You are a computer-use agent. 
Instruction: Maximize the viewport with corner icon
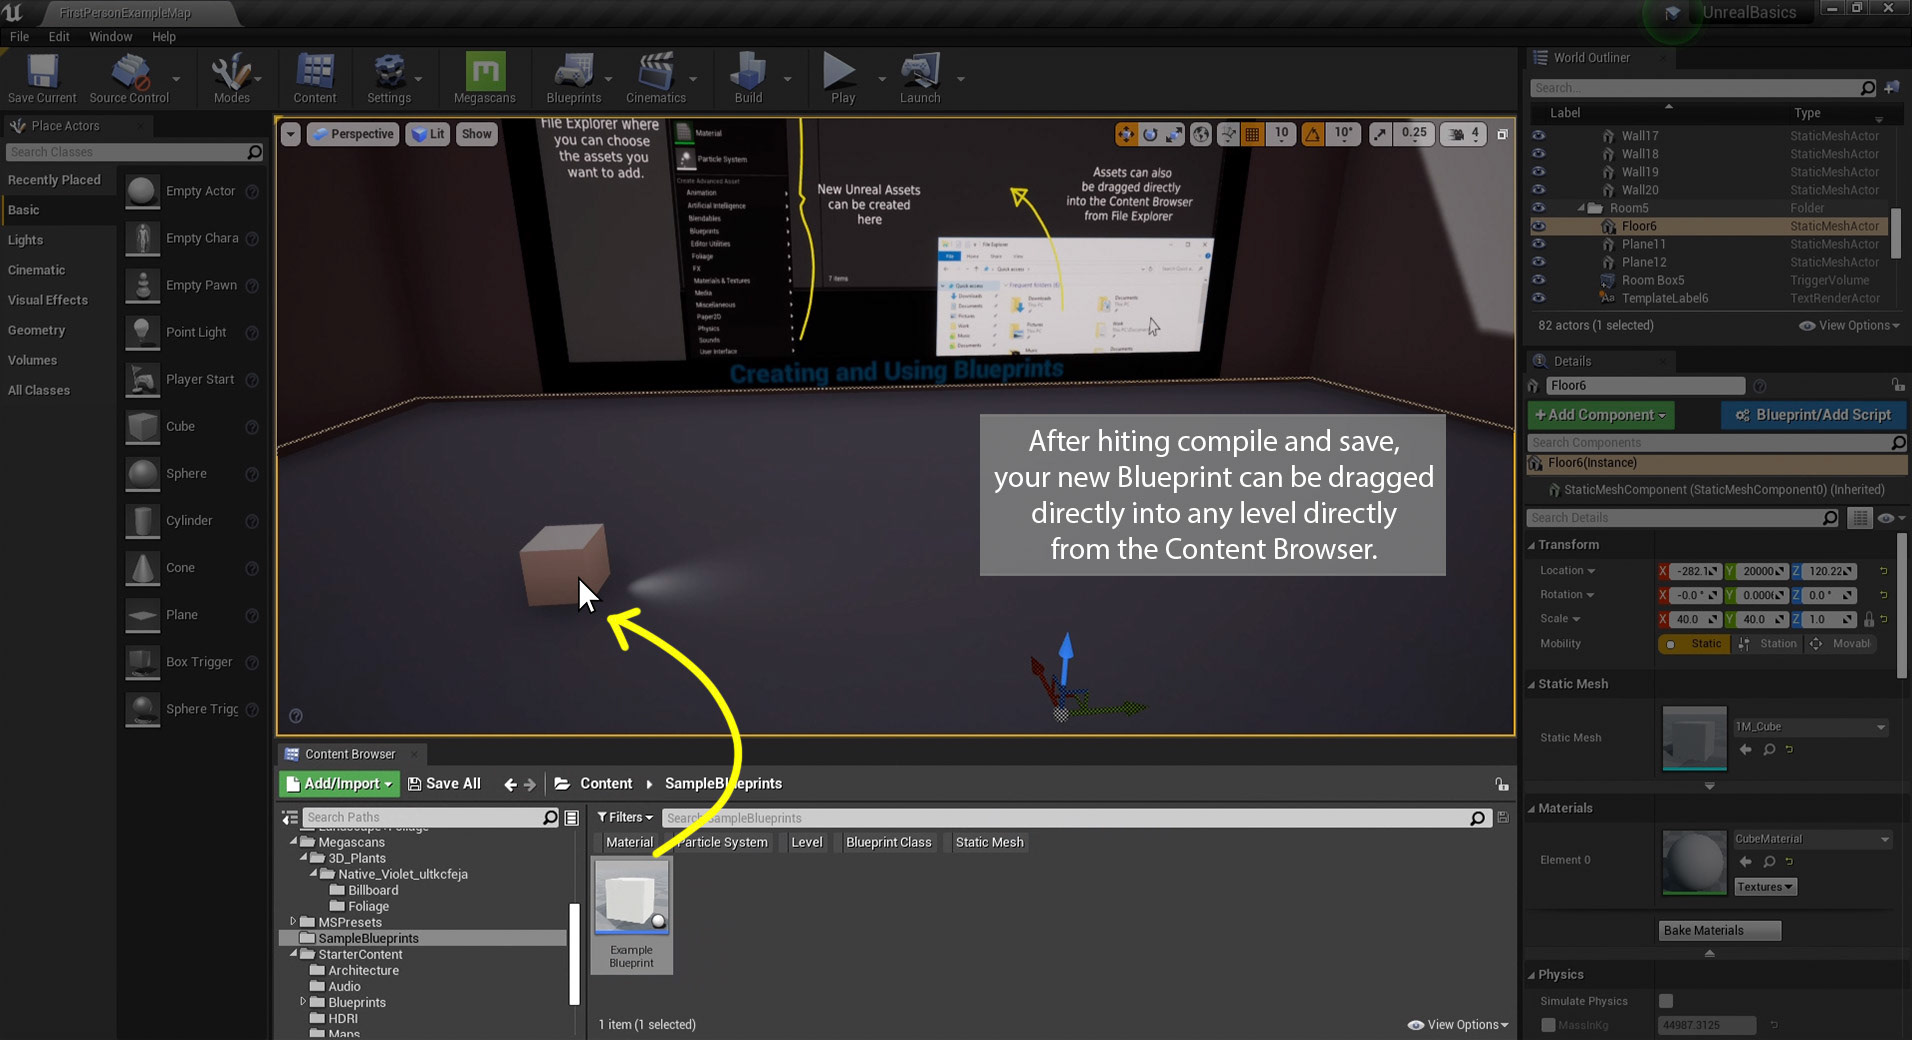pos(1502,134)
